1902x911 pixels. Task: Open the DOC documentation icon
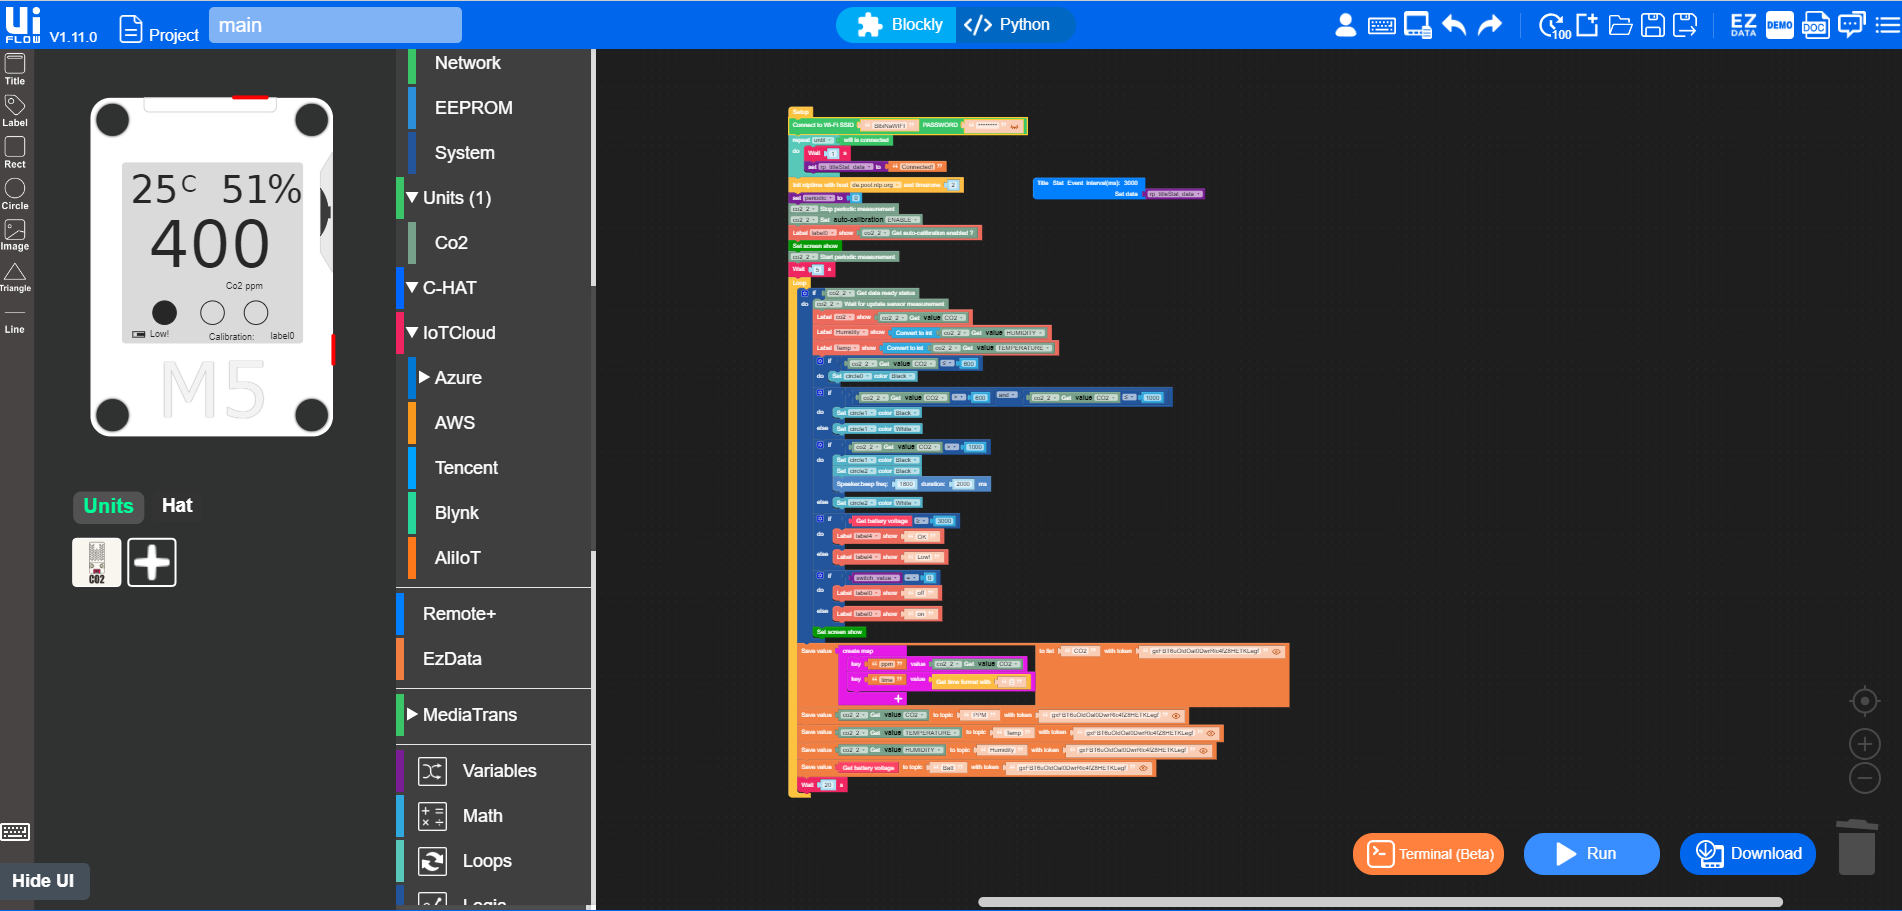coord(1815,26)
